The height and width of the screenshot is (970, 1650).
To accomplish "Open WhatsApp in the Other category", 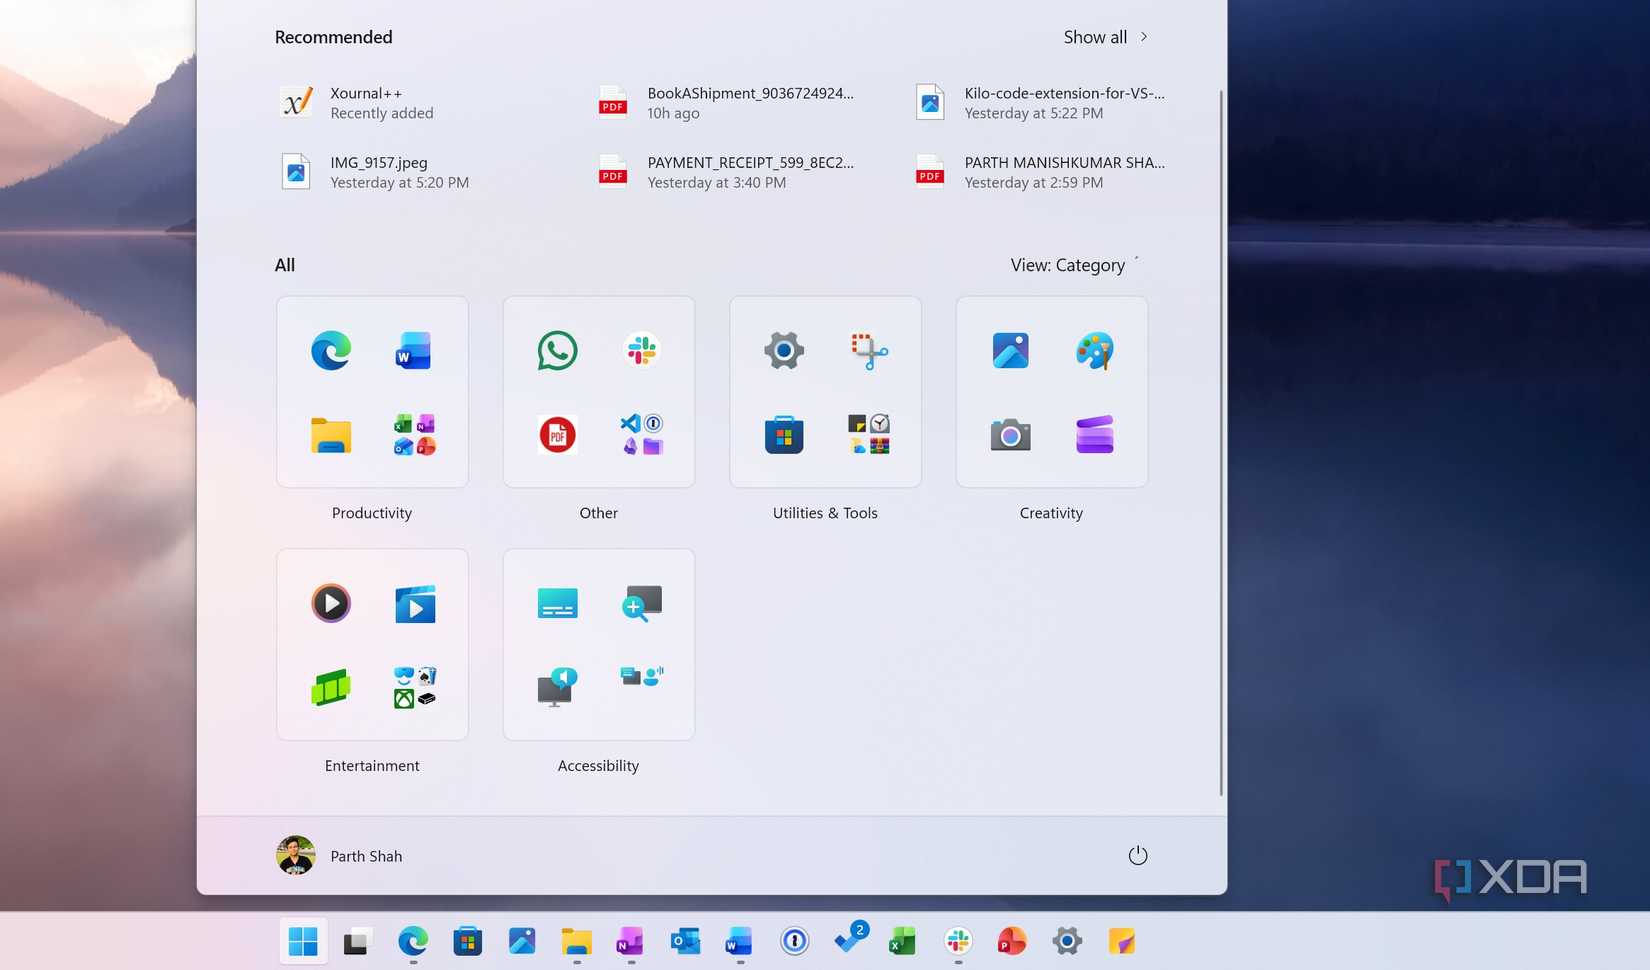I will (x=557, y=351).
